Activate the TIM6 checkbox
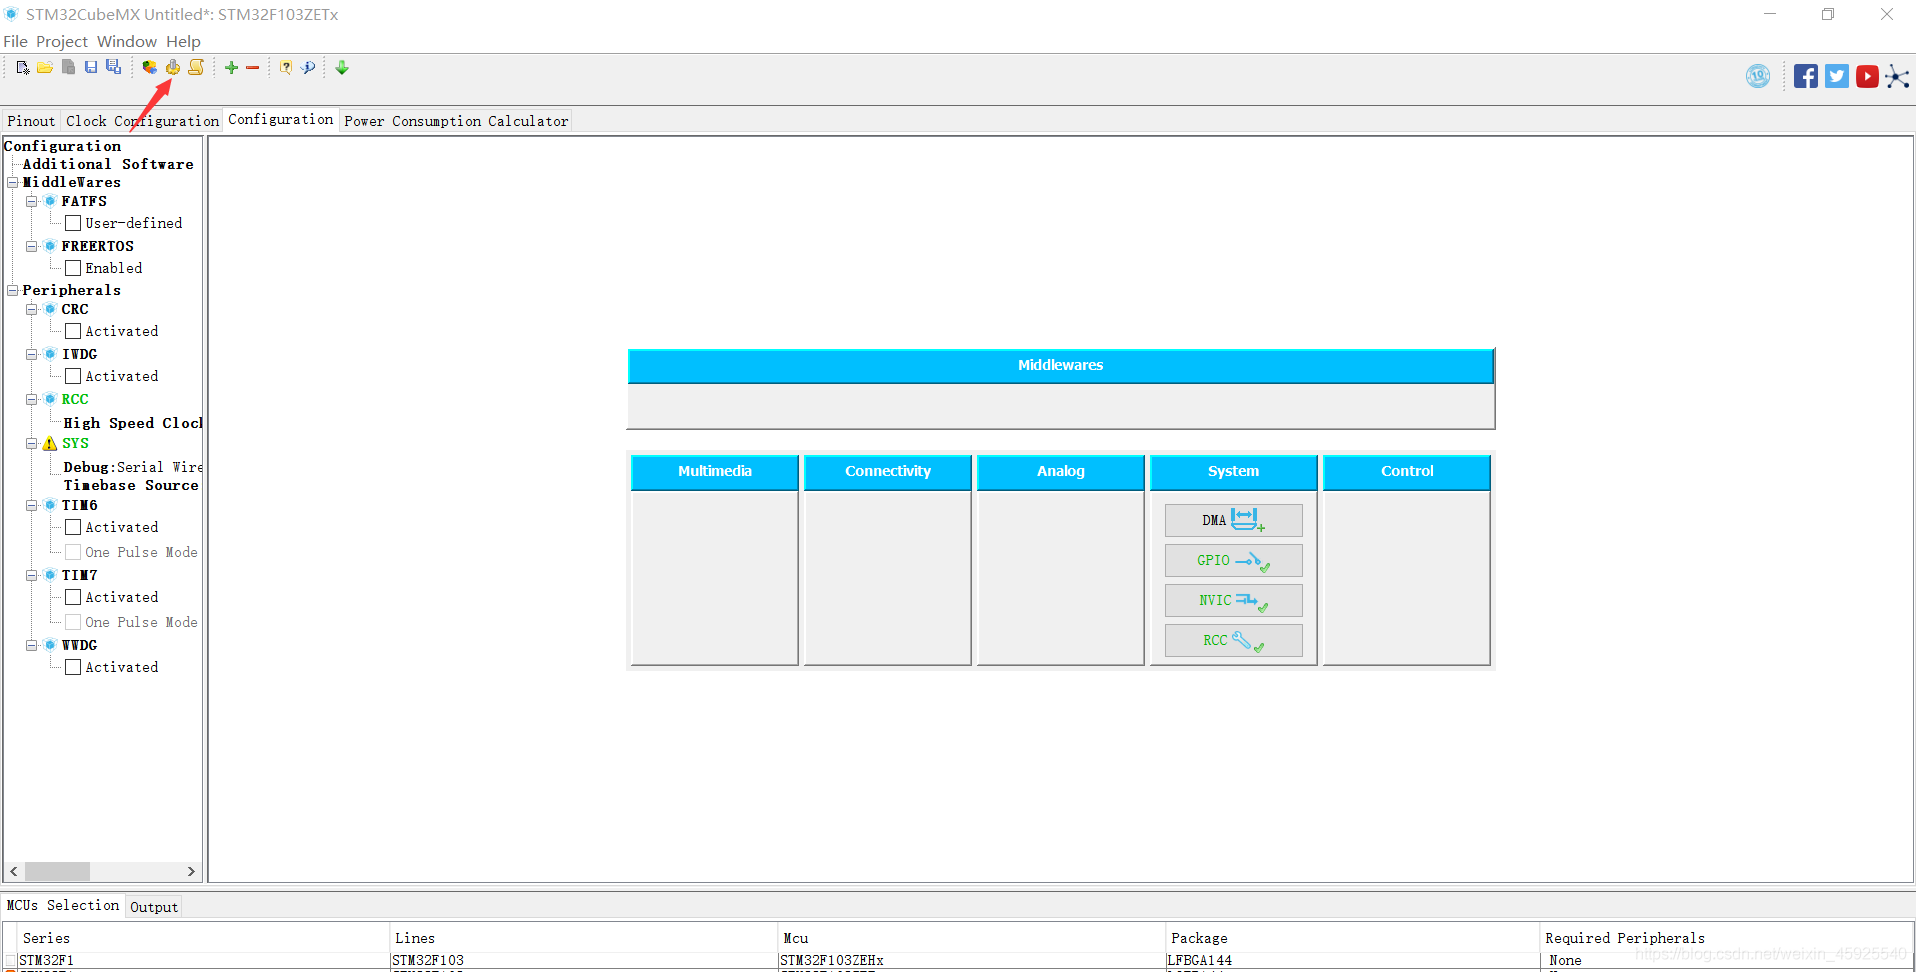 pos(73,527)
